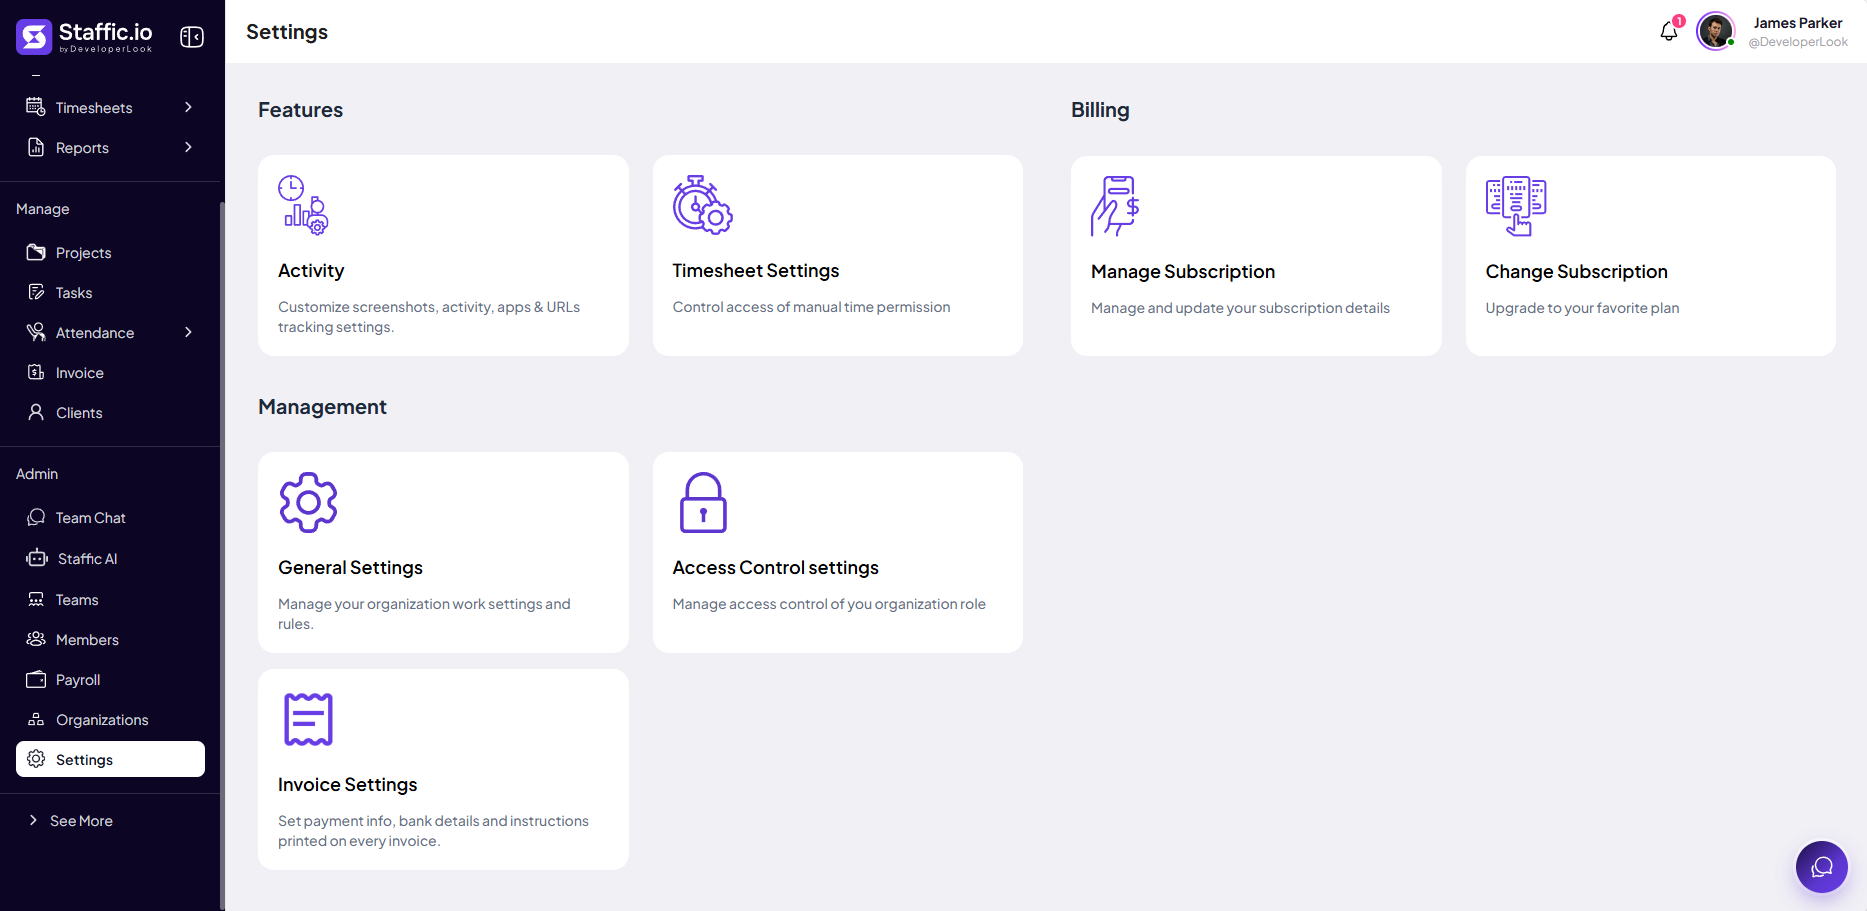The height and width of the screenshot is (911, 1867).
Task: Open Change Subscription card title
Action: [x=1576, y=271]
